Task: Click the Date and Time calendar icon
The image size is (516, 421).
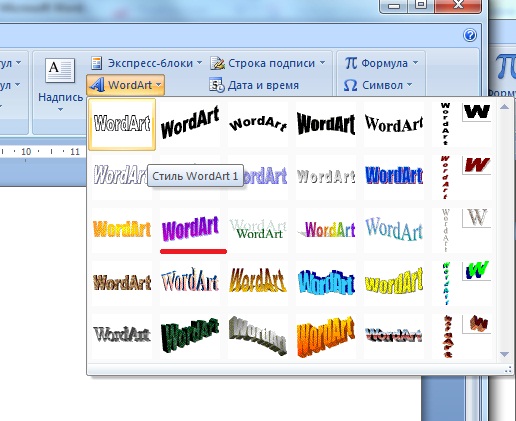Action: coord(217,85)
